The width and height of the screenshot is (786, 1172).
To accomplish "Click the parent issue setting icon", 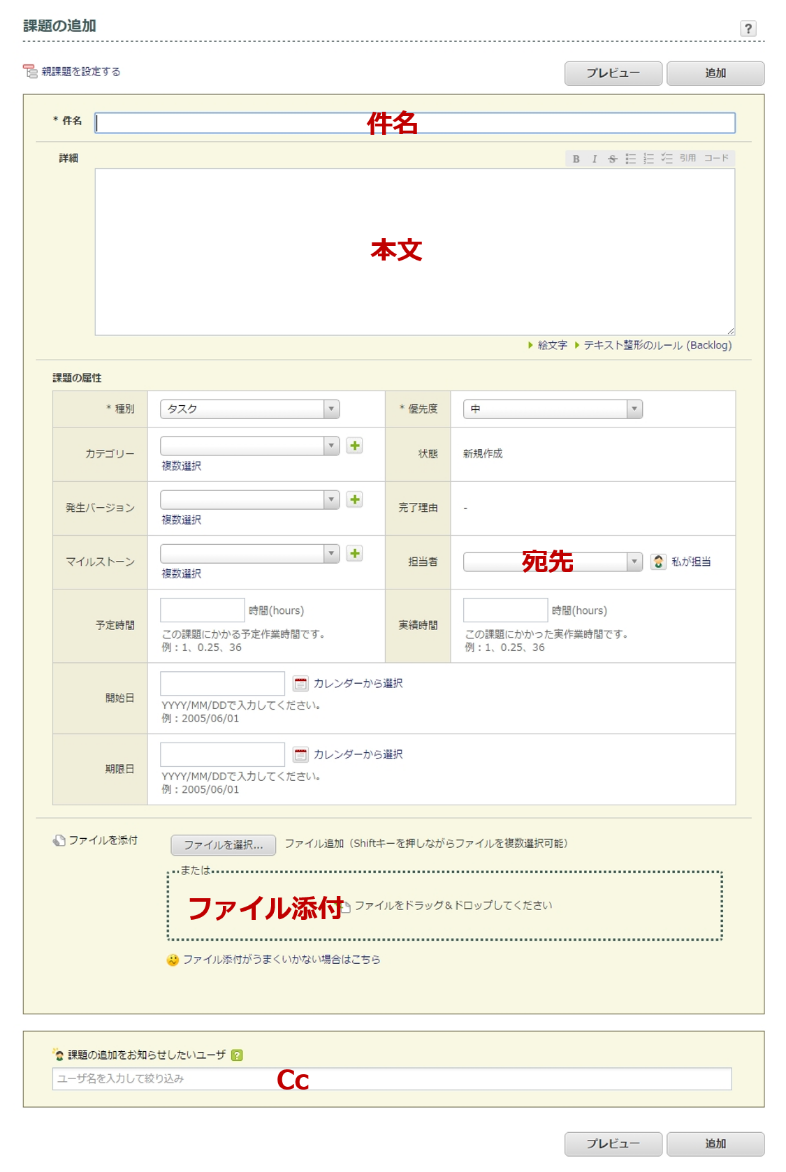I will point(30,72).
